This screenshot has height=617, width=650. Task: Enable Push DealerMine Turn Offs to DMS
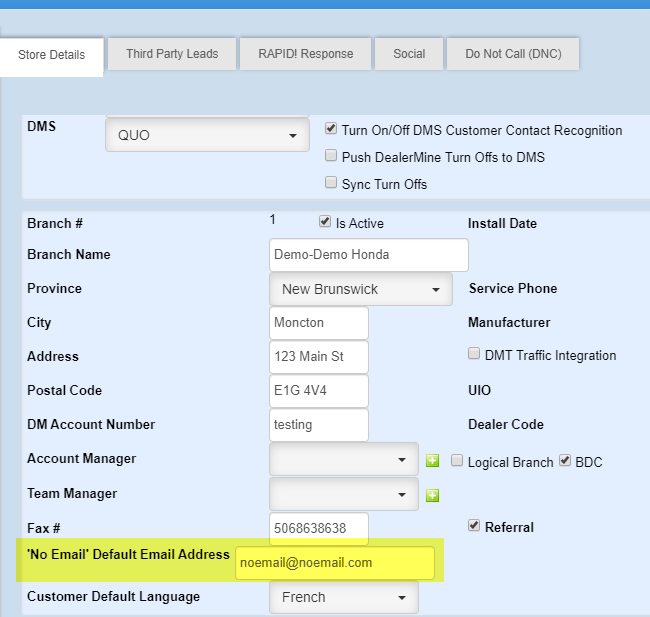(331, 157)
